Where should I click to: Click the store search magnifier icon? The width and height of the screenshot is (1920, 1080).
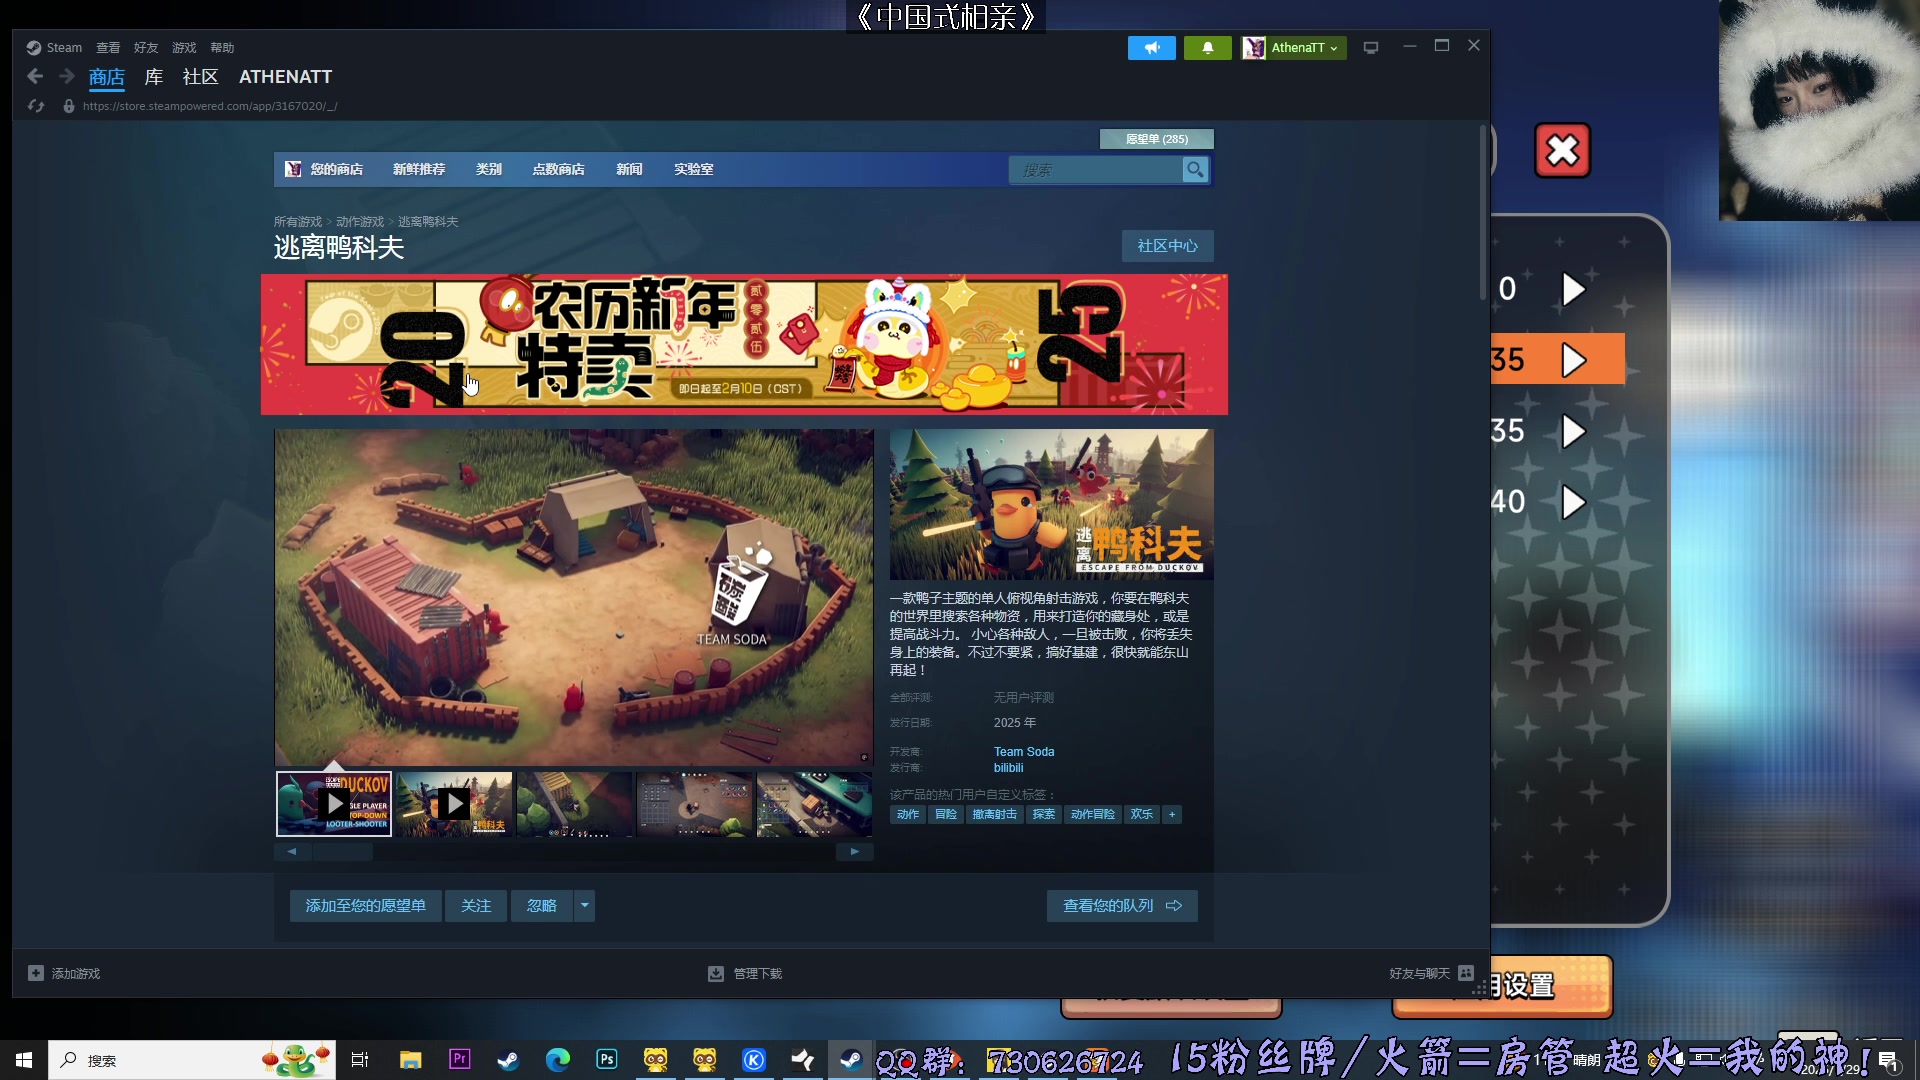point(1195,170)
